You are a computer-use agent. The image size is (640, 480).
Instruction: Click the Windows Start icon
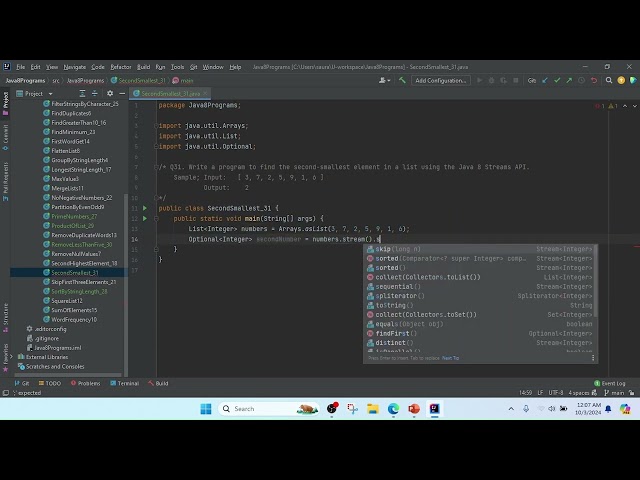pyautogui.click(x=206, y=409)
